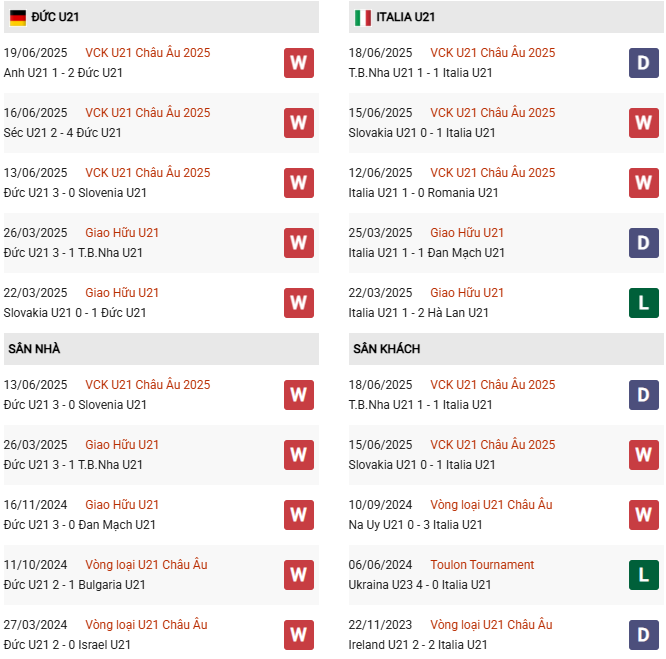Click the Italia U21 team header title
666x659 pixels.
pyautogui.click(x=406, y=17)
